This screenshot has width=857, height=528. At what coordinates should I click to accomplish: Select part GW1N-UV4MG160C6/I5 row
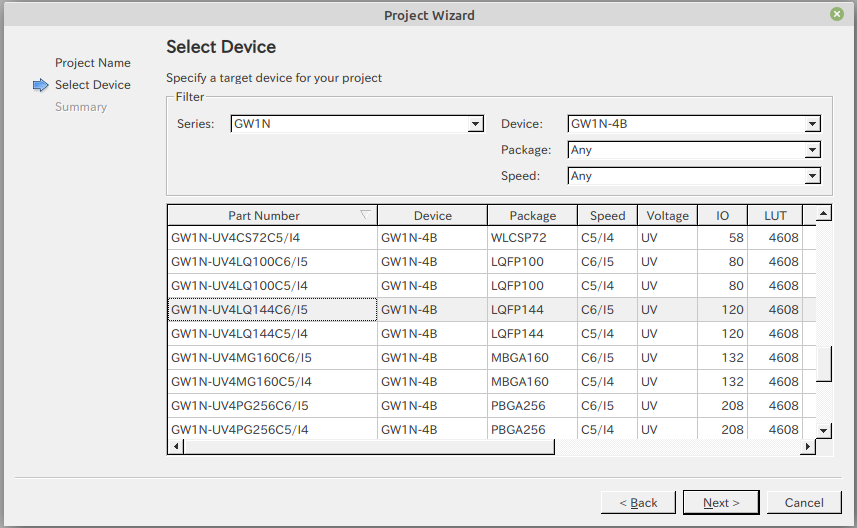(x=492, y=357)
